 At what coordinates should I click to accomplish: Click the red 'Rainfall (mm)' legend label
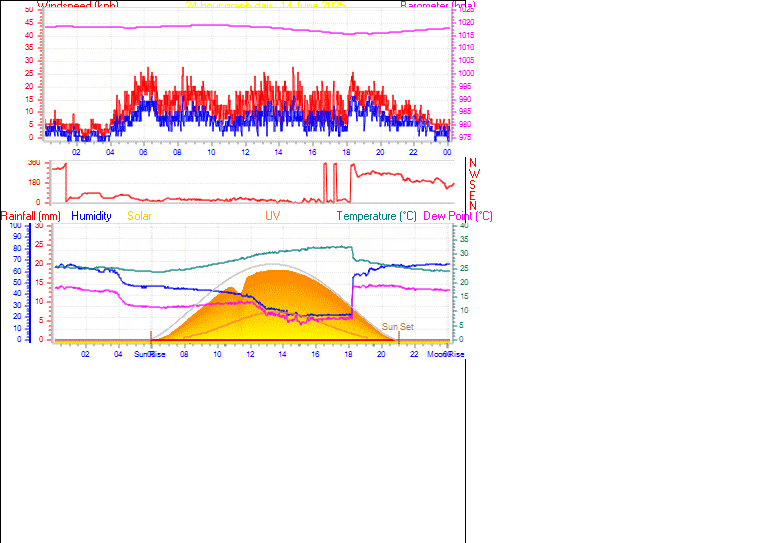click(x=31, y=216)
